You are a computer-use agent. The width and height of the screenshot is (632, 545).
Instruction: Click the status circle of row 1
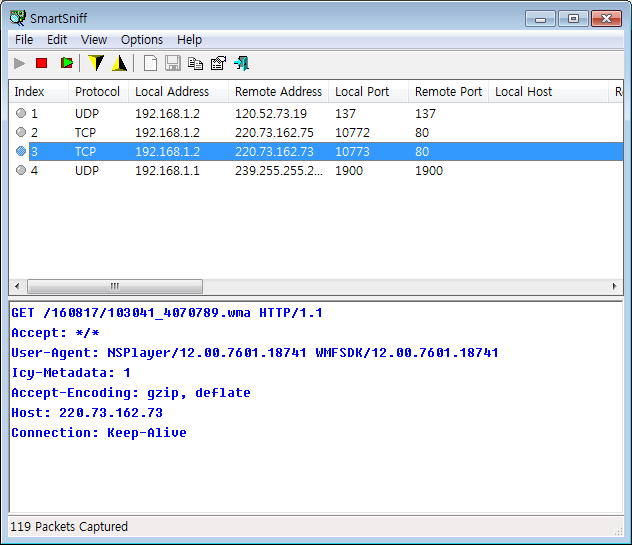[x=21, y=113]
